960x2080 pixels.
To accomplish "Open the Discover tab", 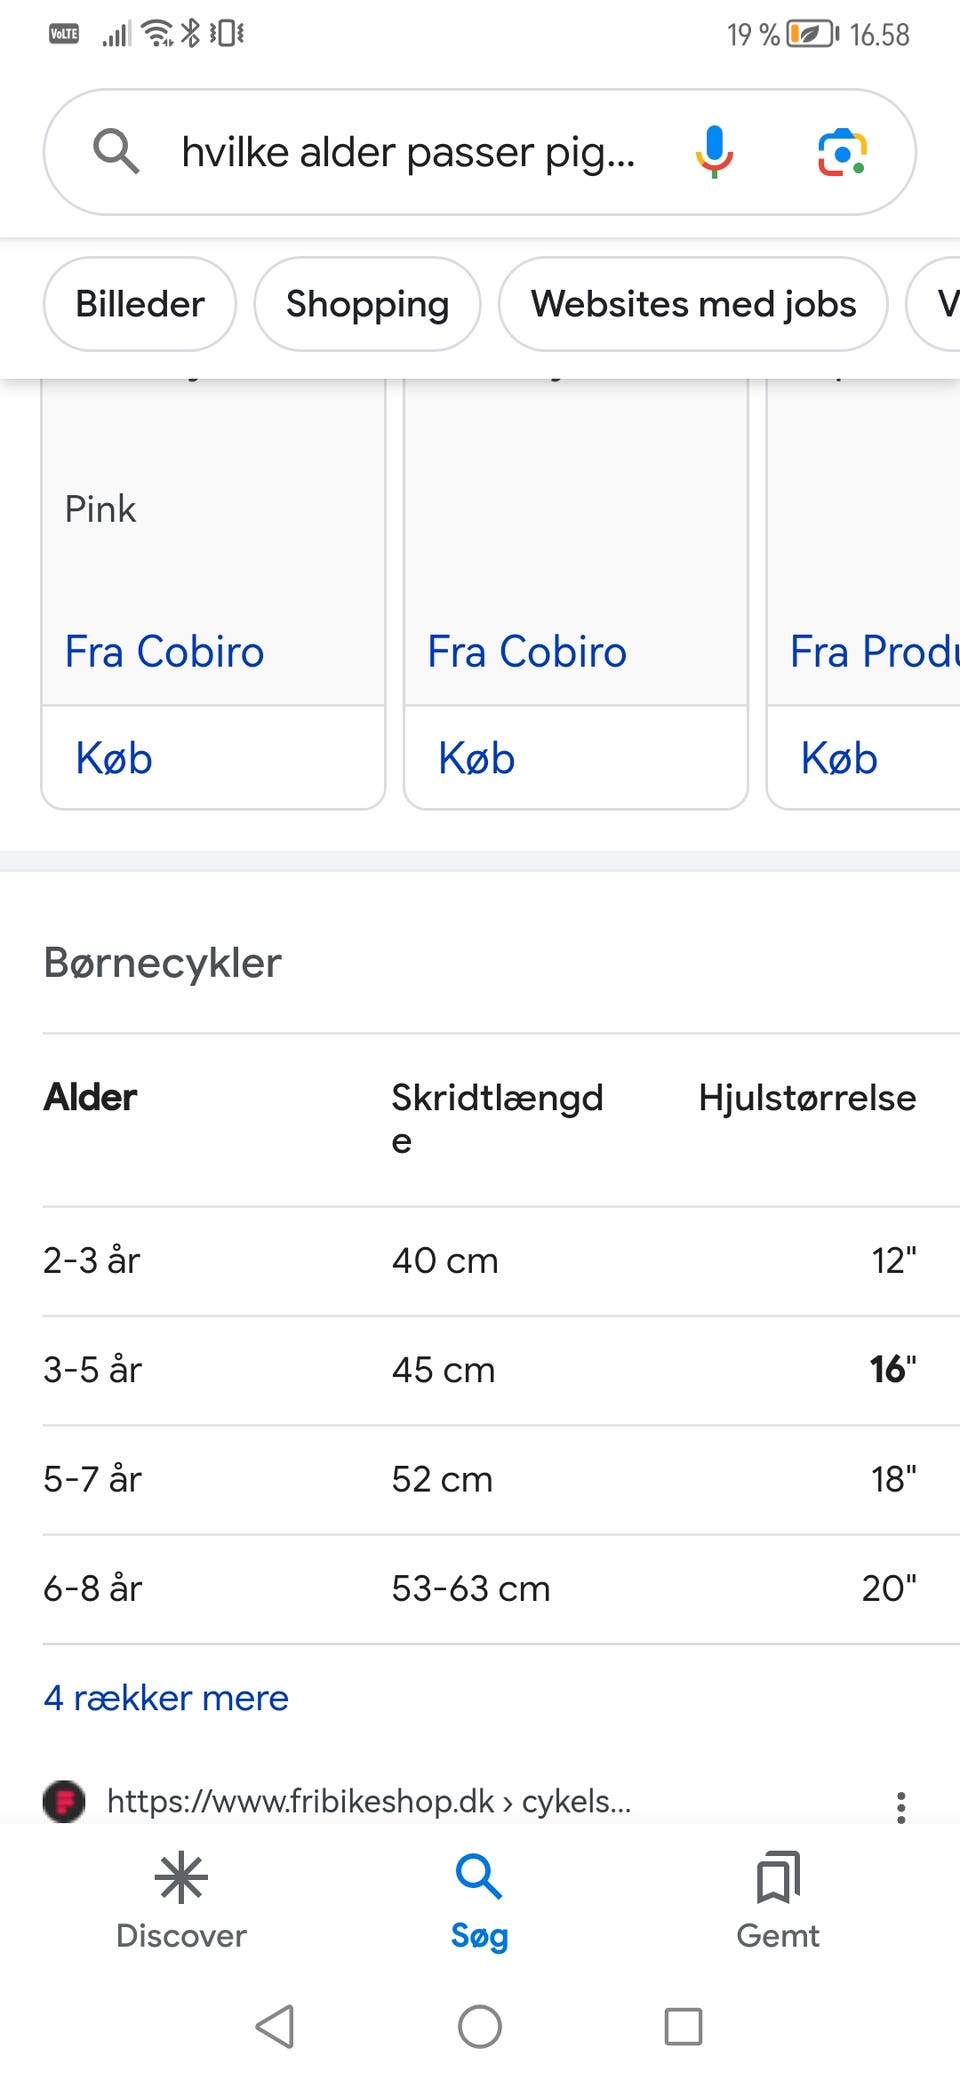I will coord(181,1900).
